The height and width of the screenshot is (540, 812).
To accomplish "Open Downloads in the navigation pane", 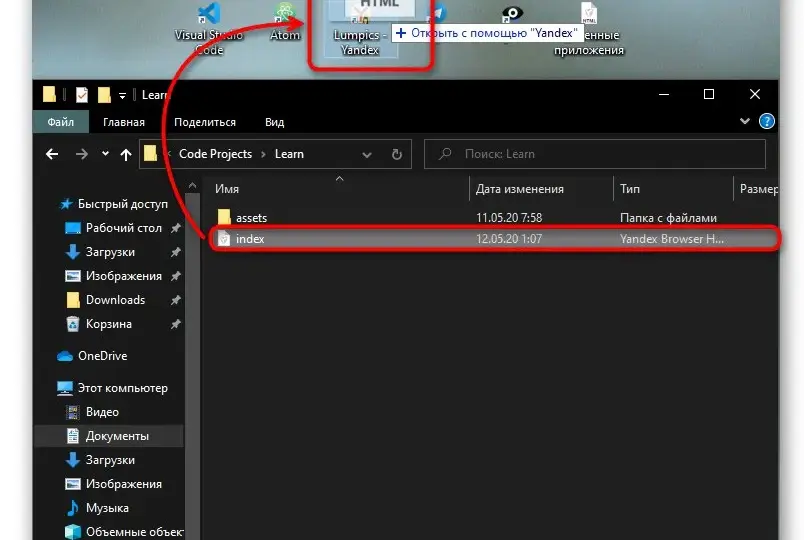I will pyautogui.click(x=115, y=300).
